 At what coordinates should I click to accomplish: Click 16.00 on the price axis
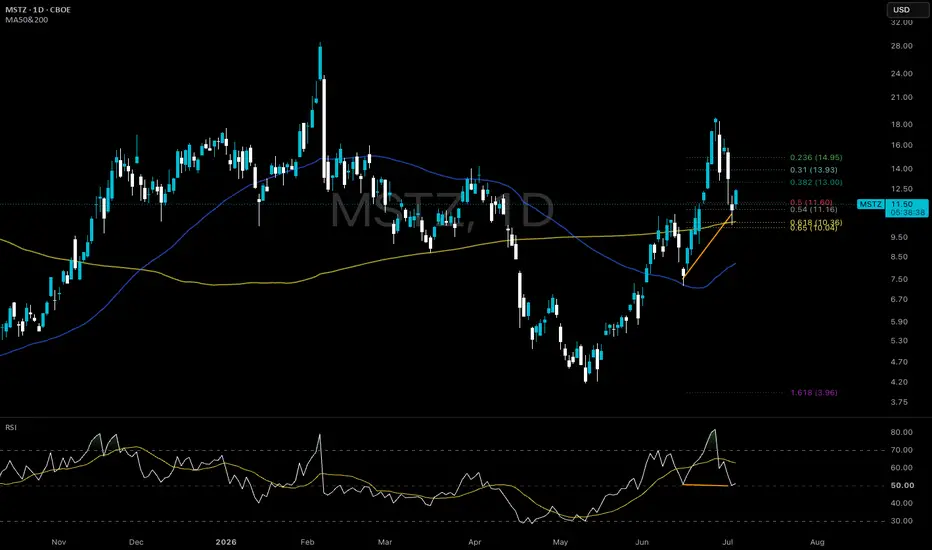(x=902, y=145)
